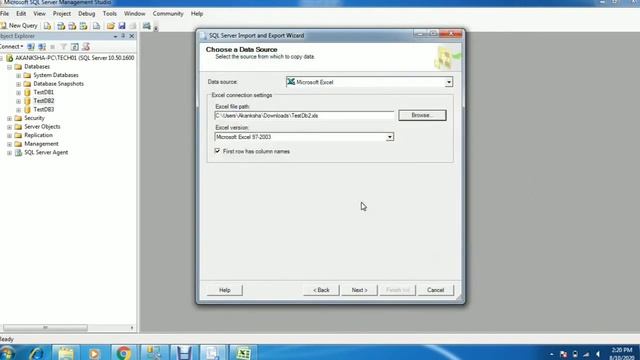
Task: Click Object Explorer horizontal scrollbar
Action: point(45,328)
